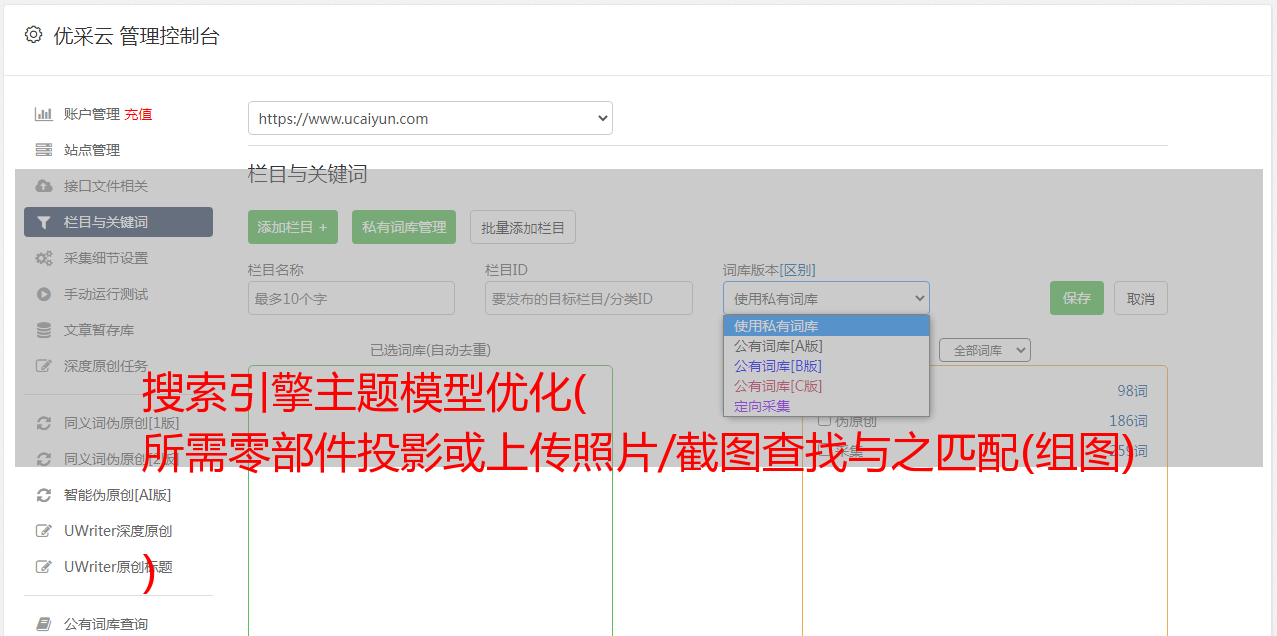Image resolution: width=1277 pixels, height=636 pixels.
Task: Click the server icon next to 站点管理
Action: pyautogui.click(x=44, y=150)
